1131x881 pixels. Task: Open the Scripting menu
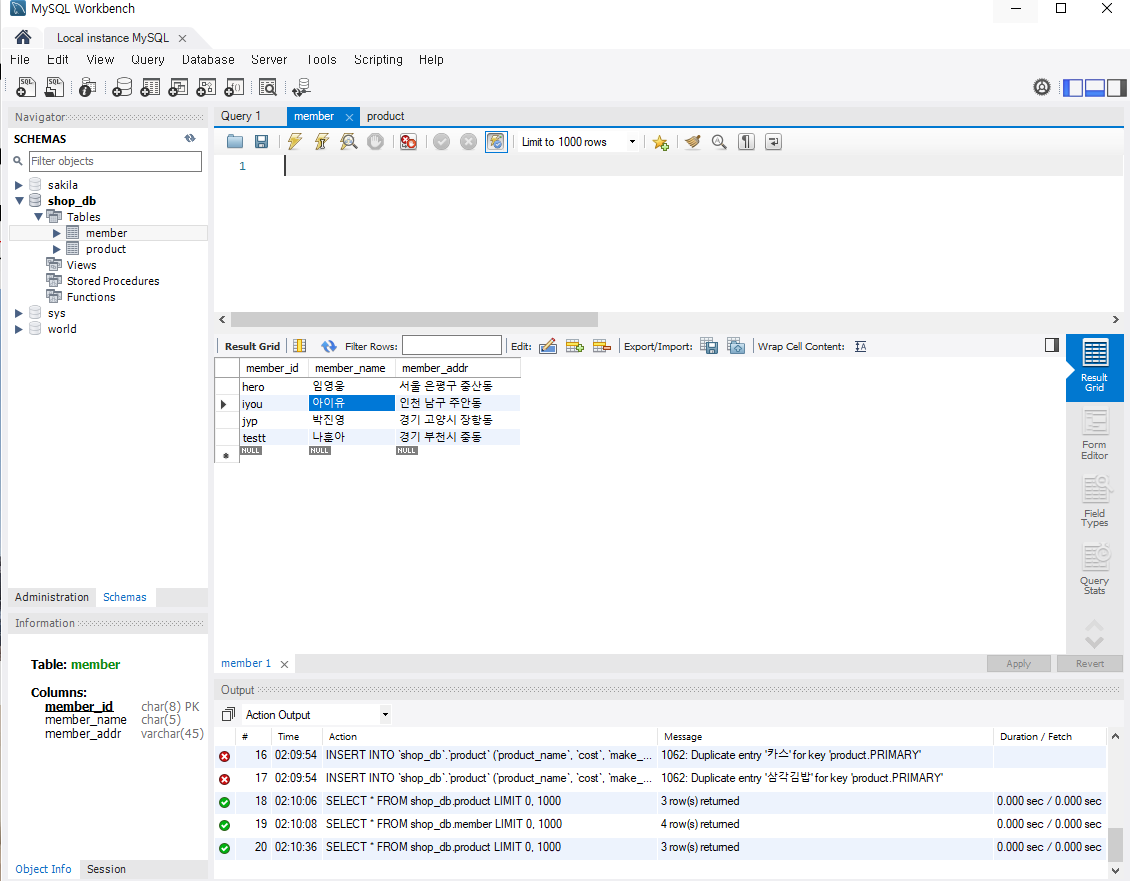pos(378,60)
